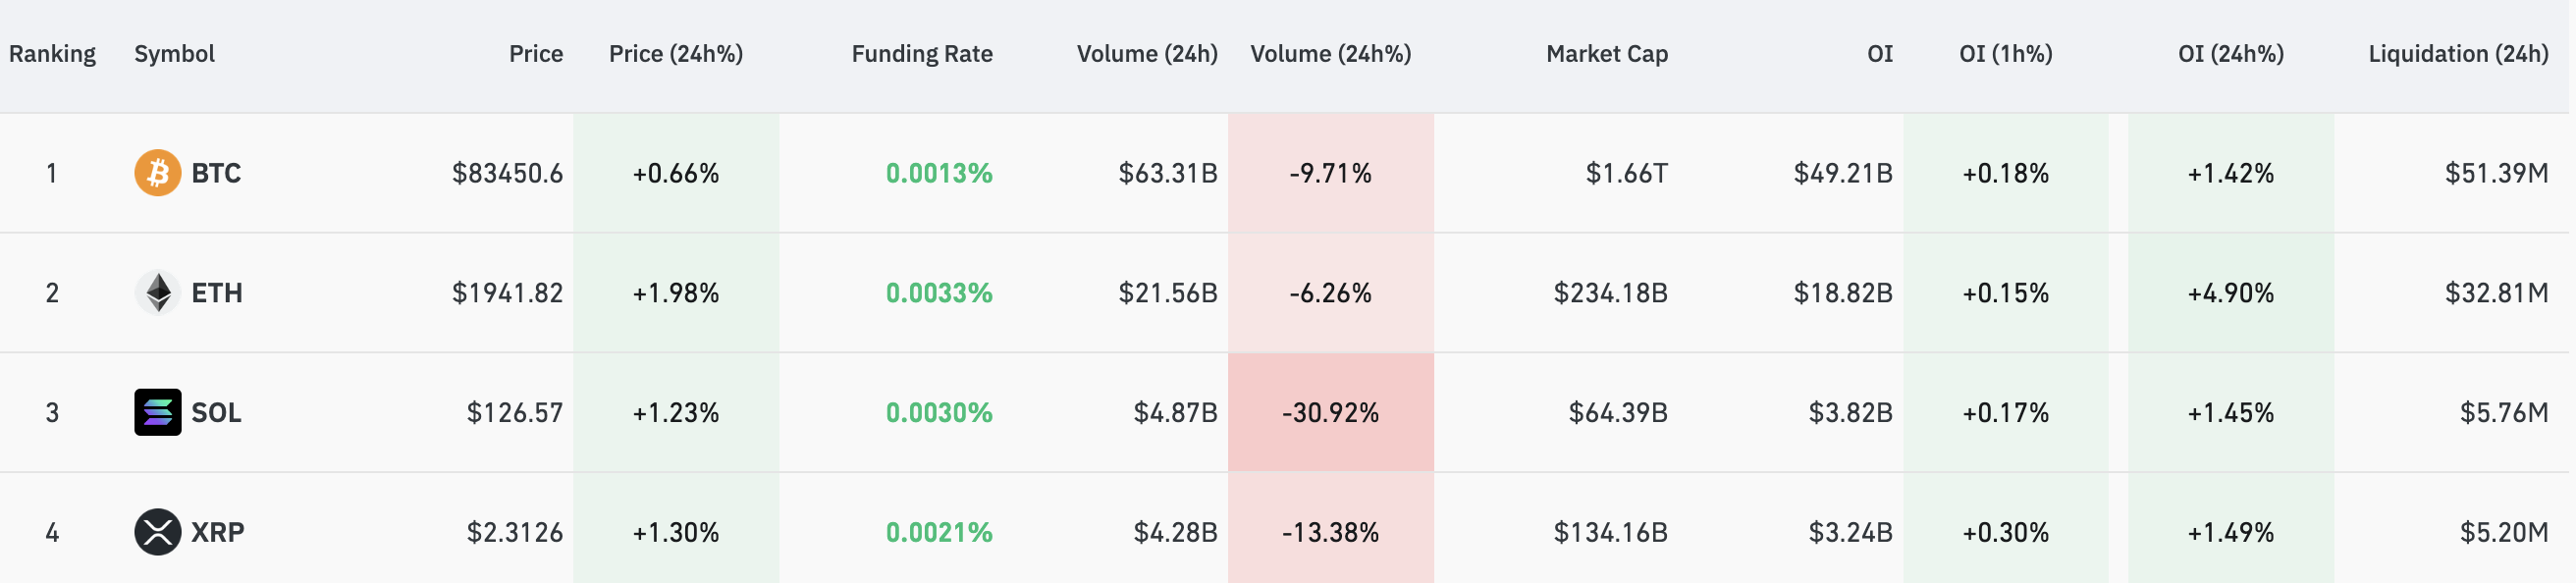
Task: Select the BTC ticker symbol
Action: [216, 173]
